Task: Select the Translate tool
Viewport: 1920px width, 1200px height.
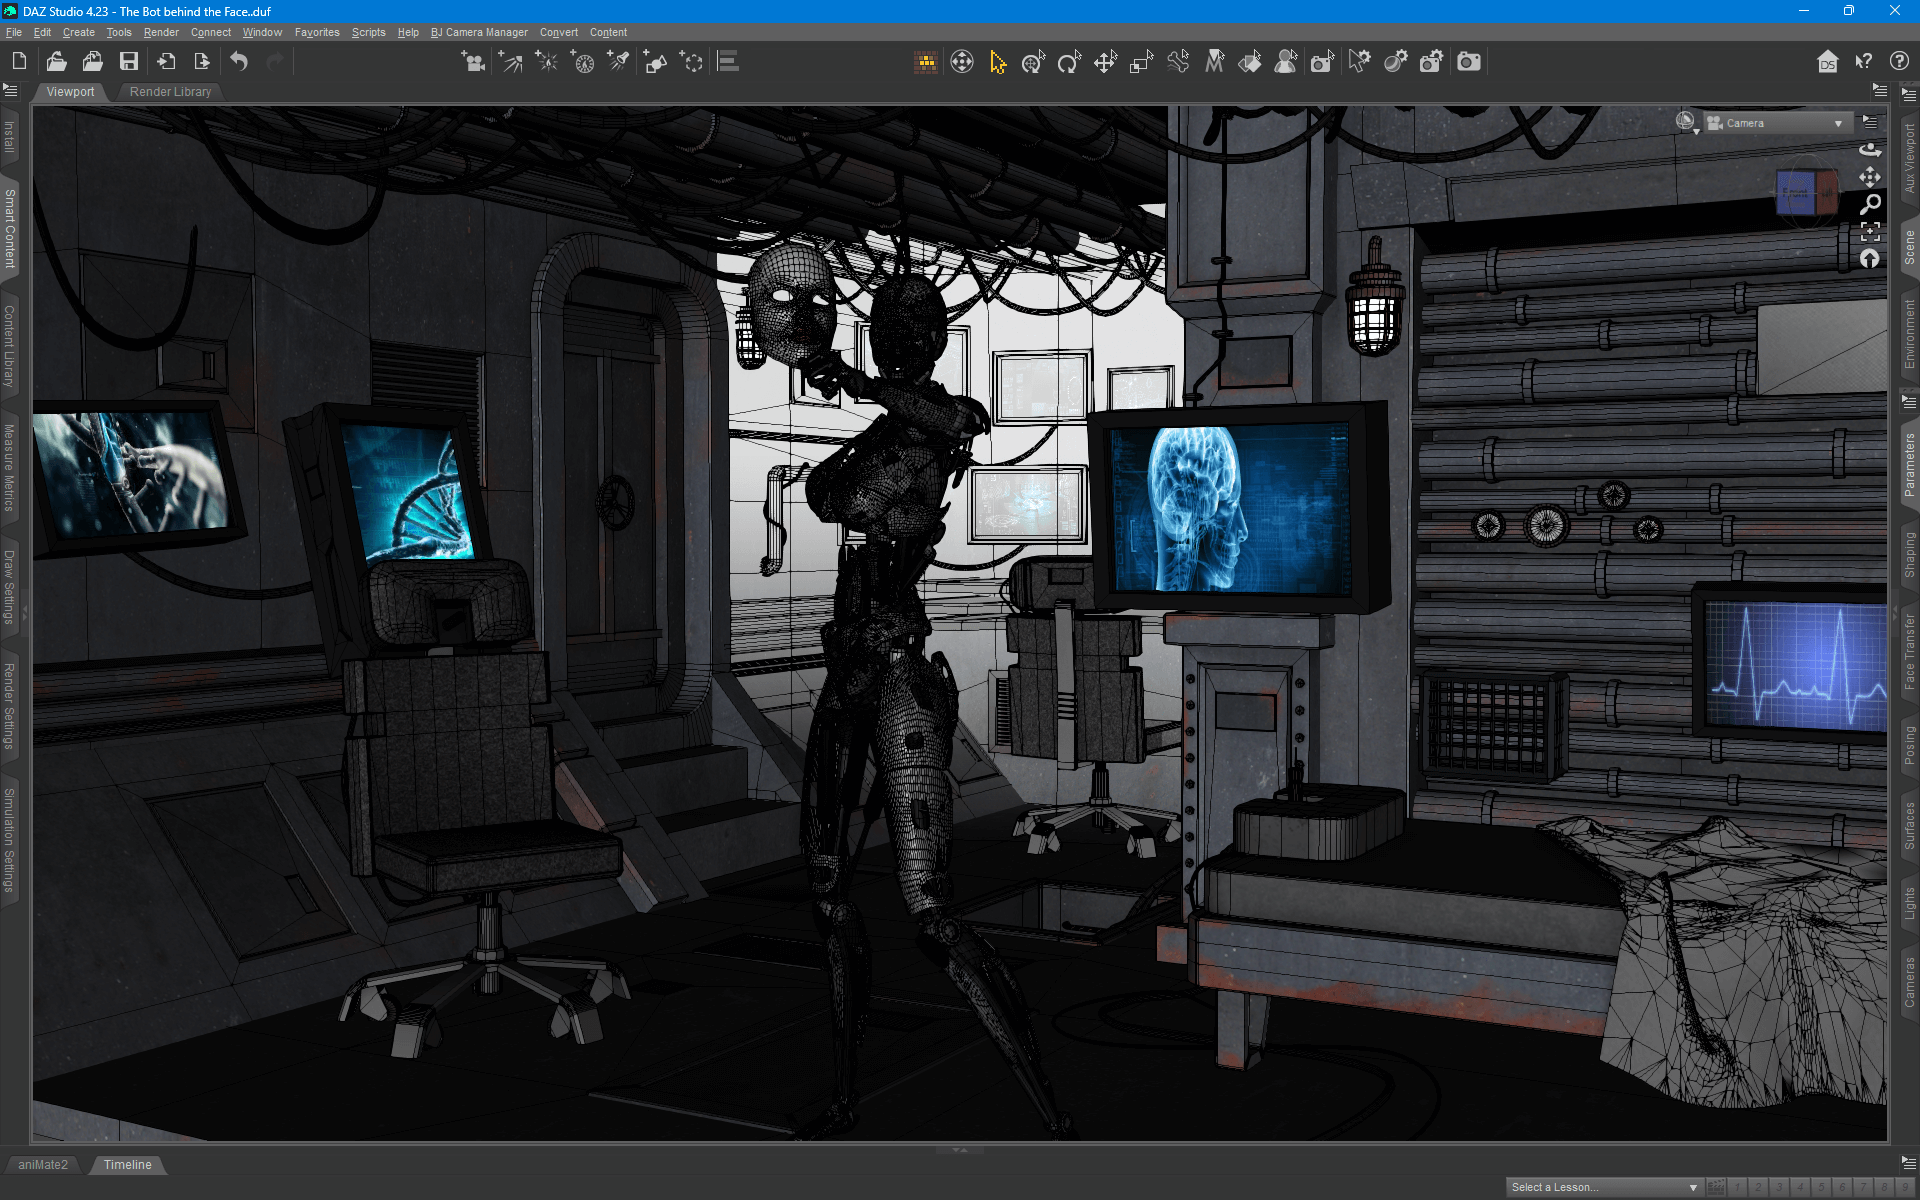Action: 1105,62
